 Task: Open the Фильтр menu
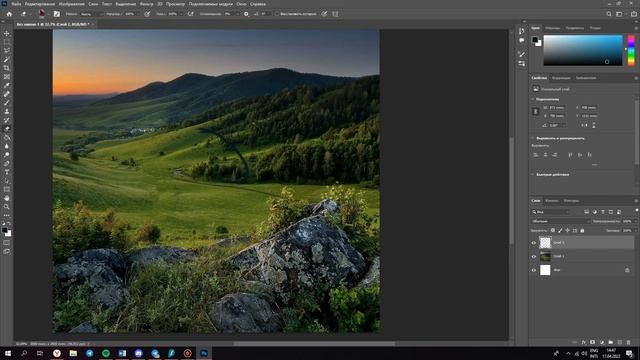pos(147,4)
